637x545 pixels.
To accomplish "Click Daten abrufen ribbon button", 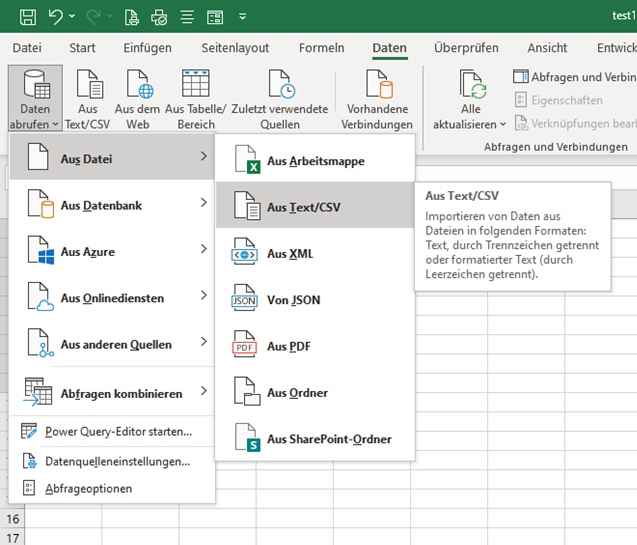I will click(x=35, y=98).
